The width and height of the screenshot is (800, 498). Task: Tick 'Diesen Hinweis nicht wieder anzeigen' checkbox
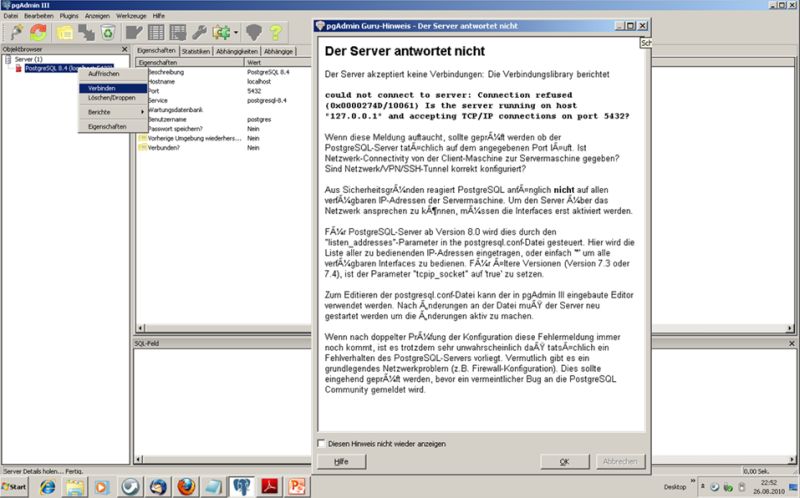click(321, 443)
